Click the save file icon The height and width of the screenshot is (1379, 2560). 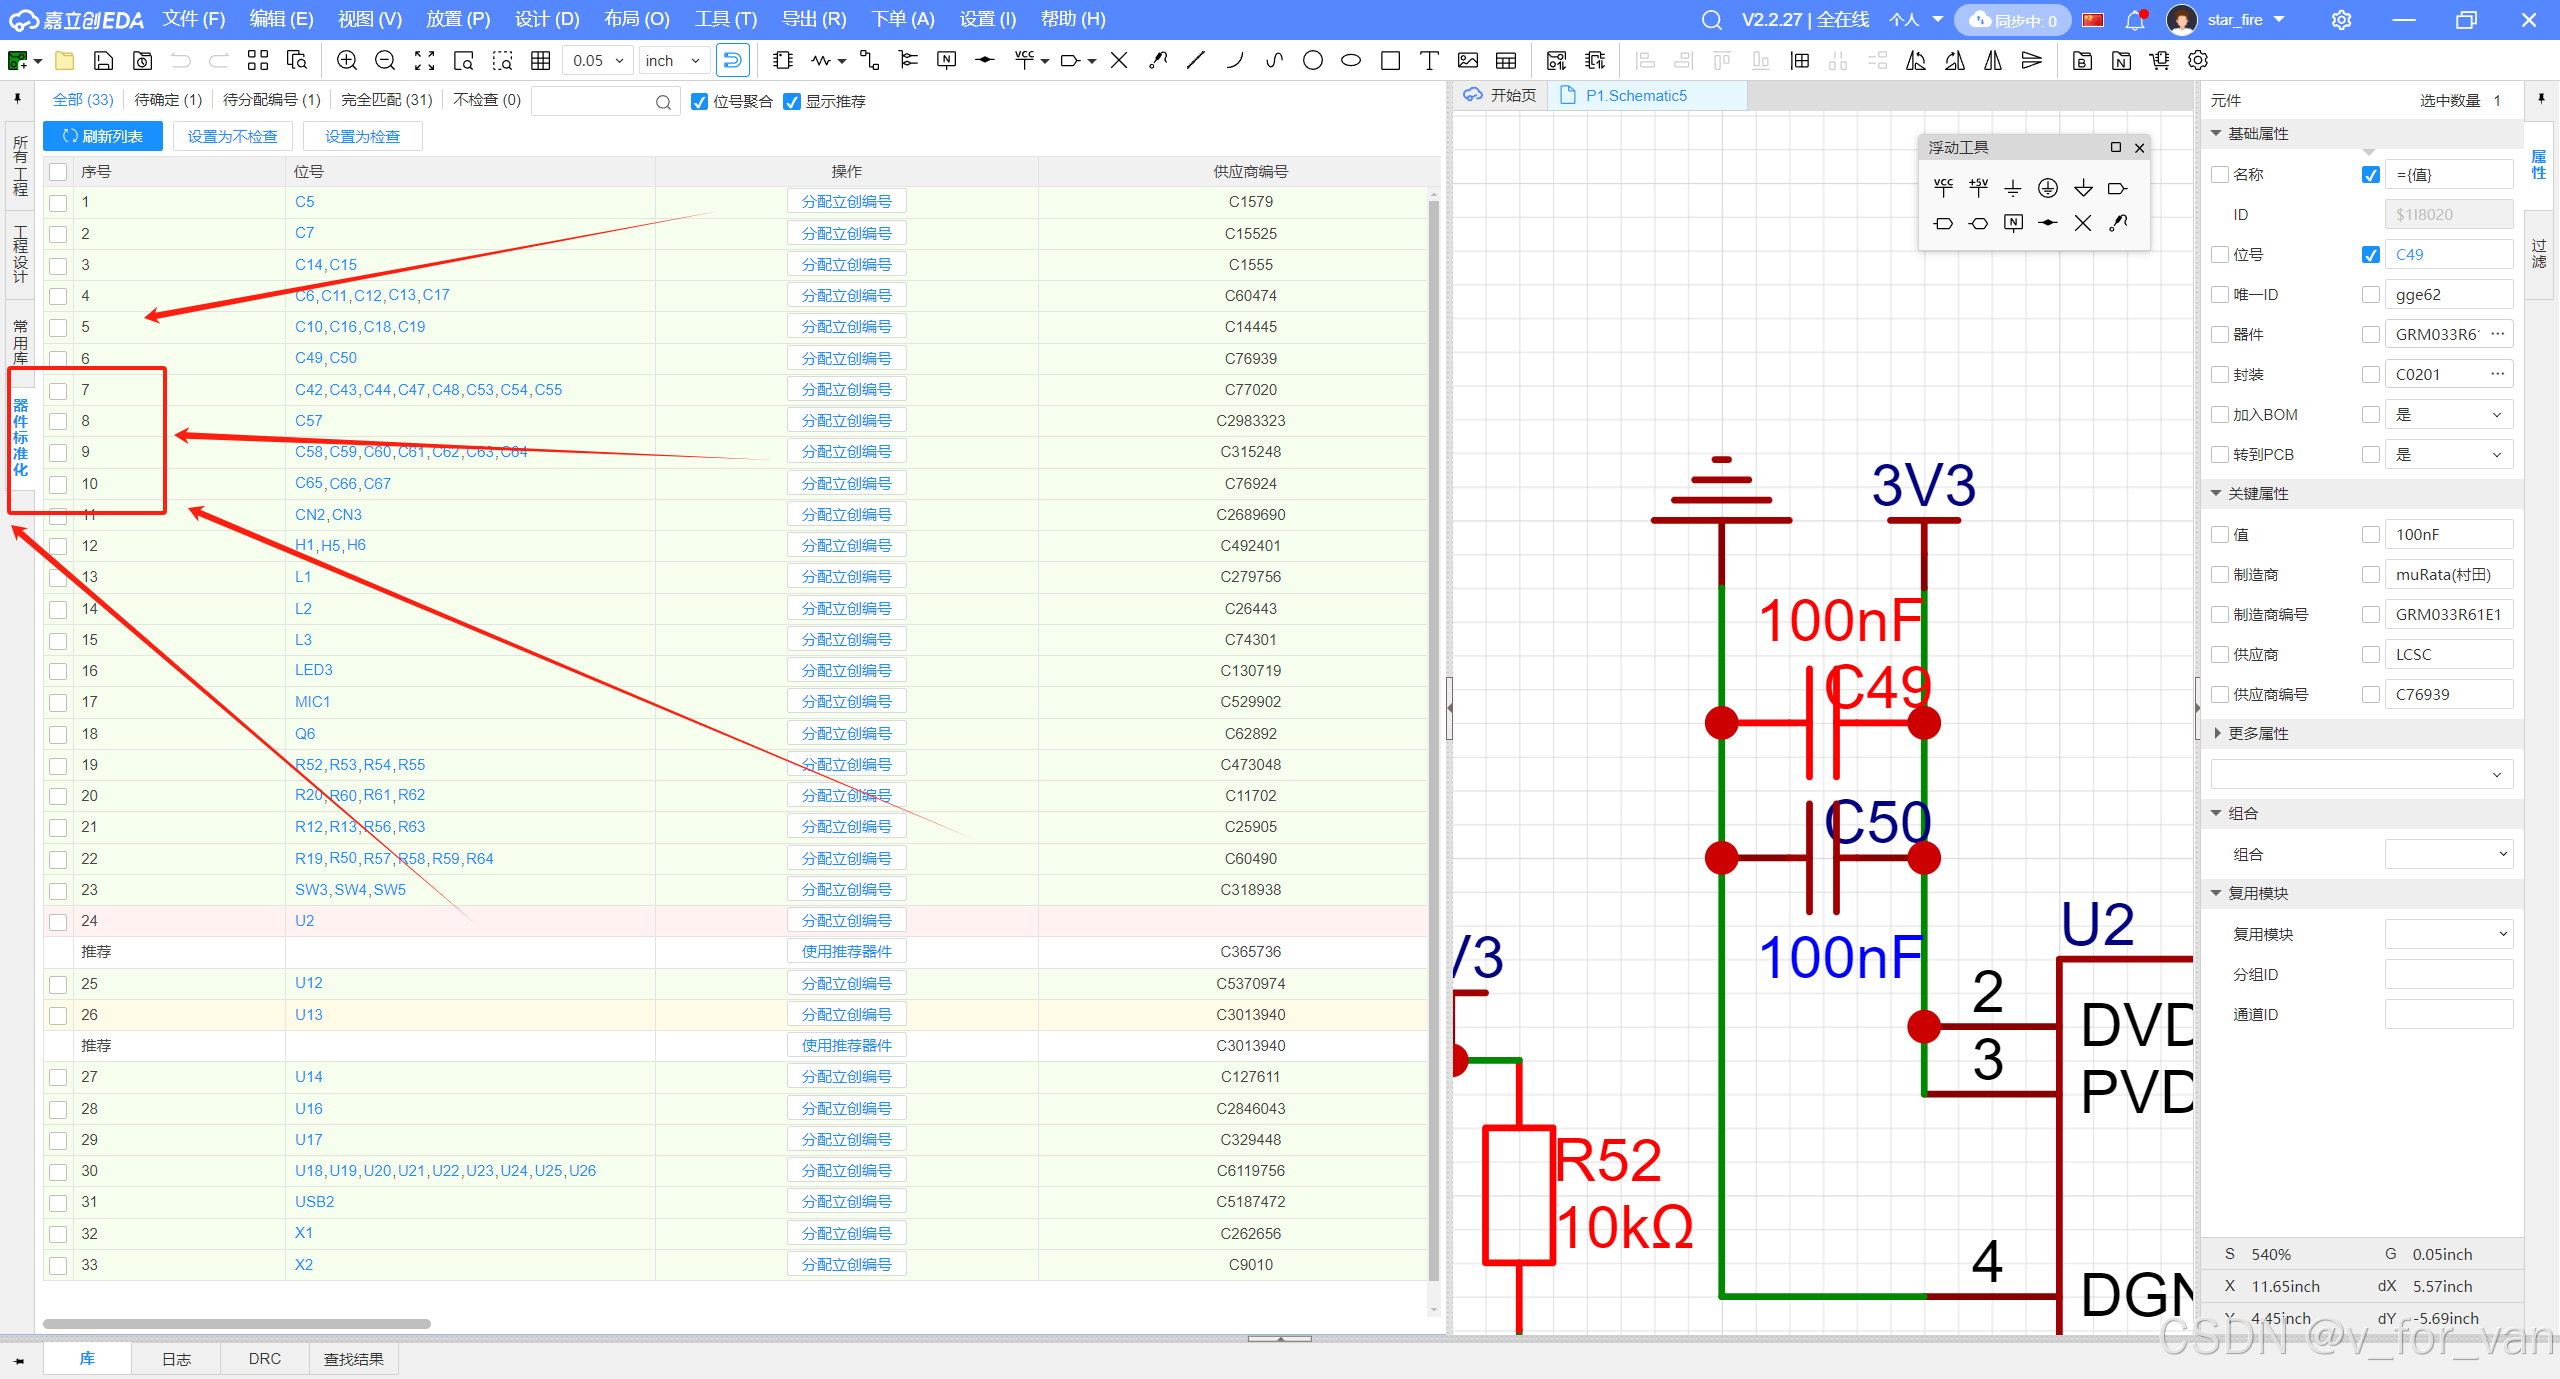pyautogui.click(x=103, y=61)
